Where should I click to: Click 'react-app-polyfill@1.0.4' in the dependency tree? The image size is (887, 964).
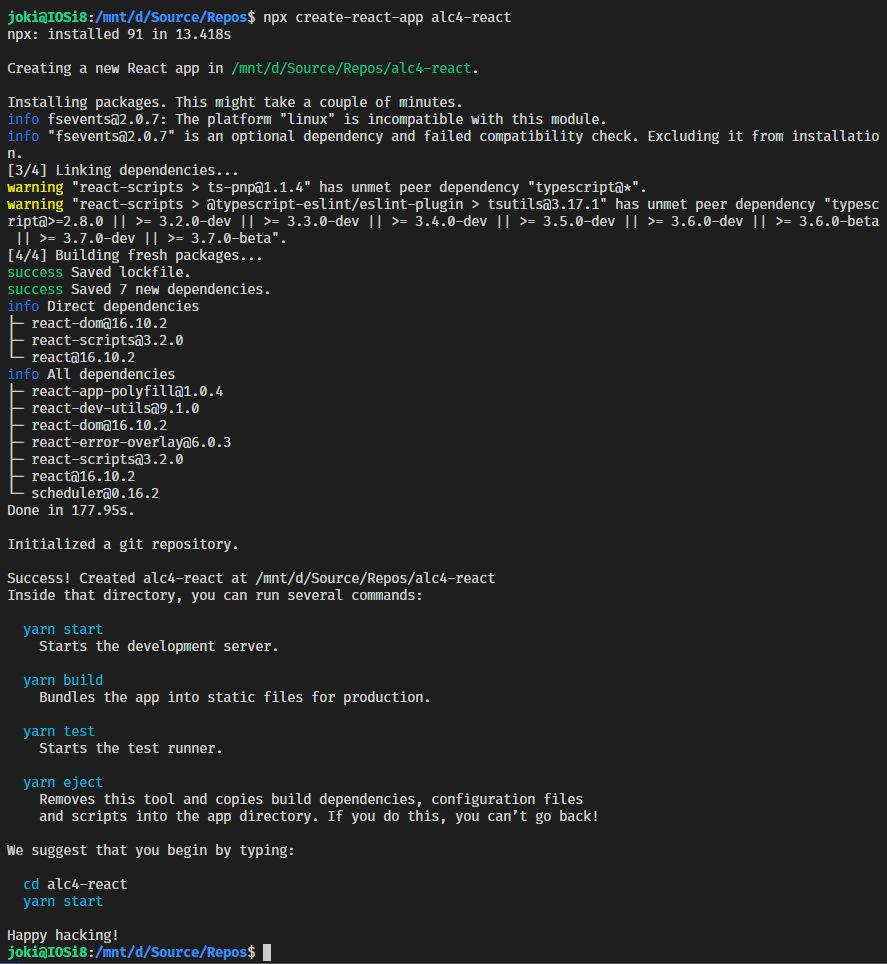tap(127, 392)
